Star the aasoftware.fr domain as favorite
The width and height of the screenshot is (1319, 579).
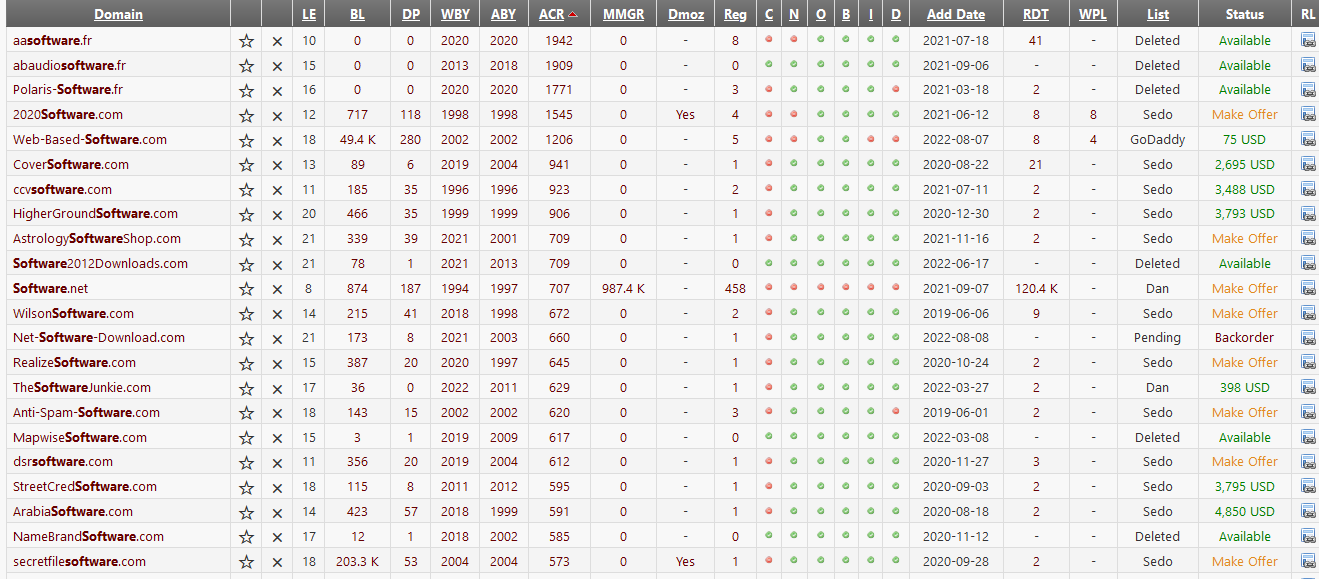pyautogui.click(x=246, y=41)
